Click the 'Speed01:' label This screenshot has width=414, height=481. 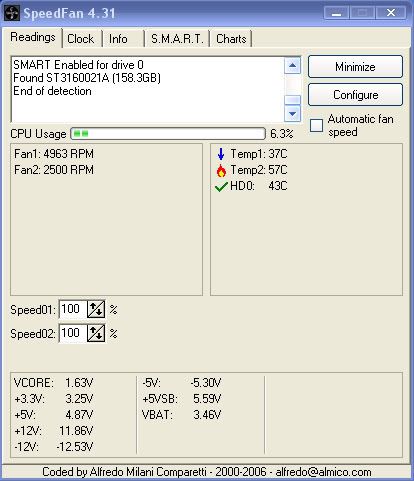(33, 310)
